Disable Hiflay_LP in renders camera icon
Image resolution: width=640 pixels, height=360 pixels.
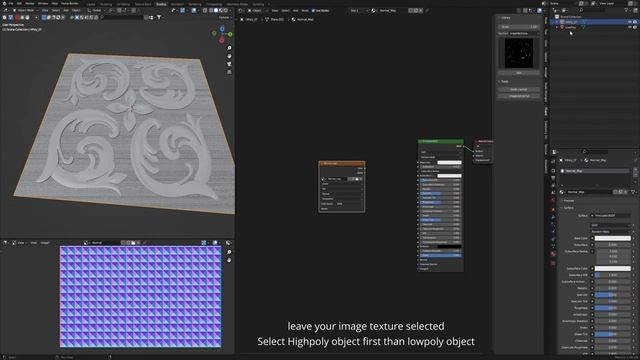635,22
